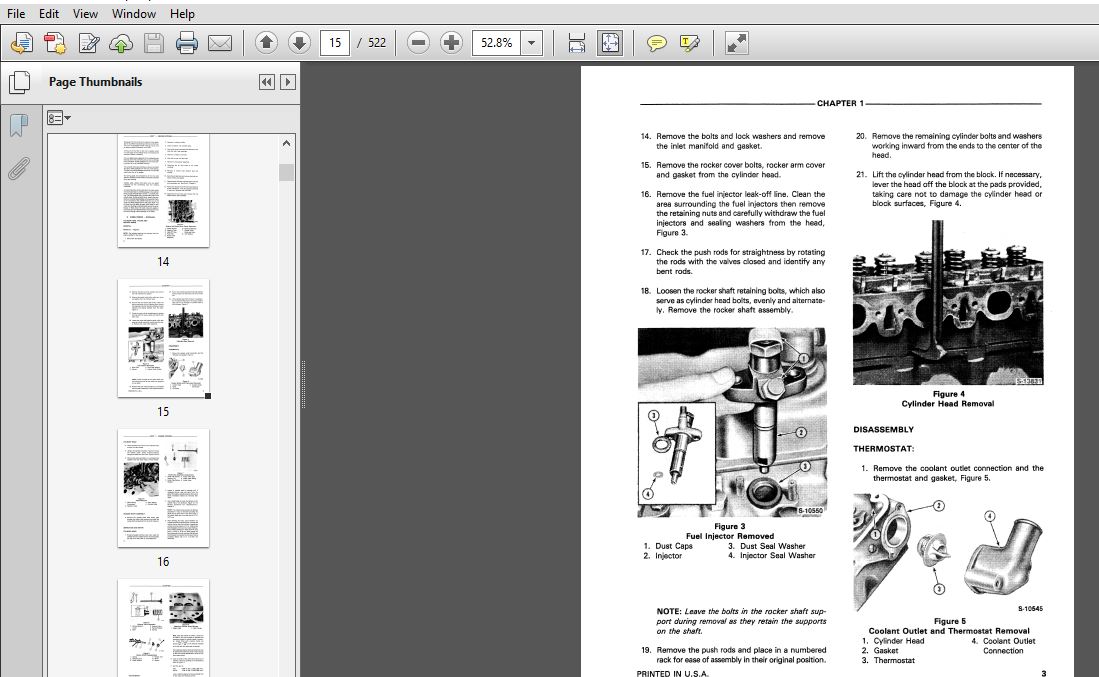The height and width of the screenshot is (677, 1099).
Task: Click the thumbnails scrollbar up arrow
Action: (286, 143)
